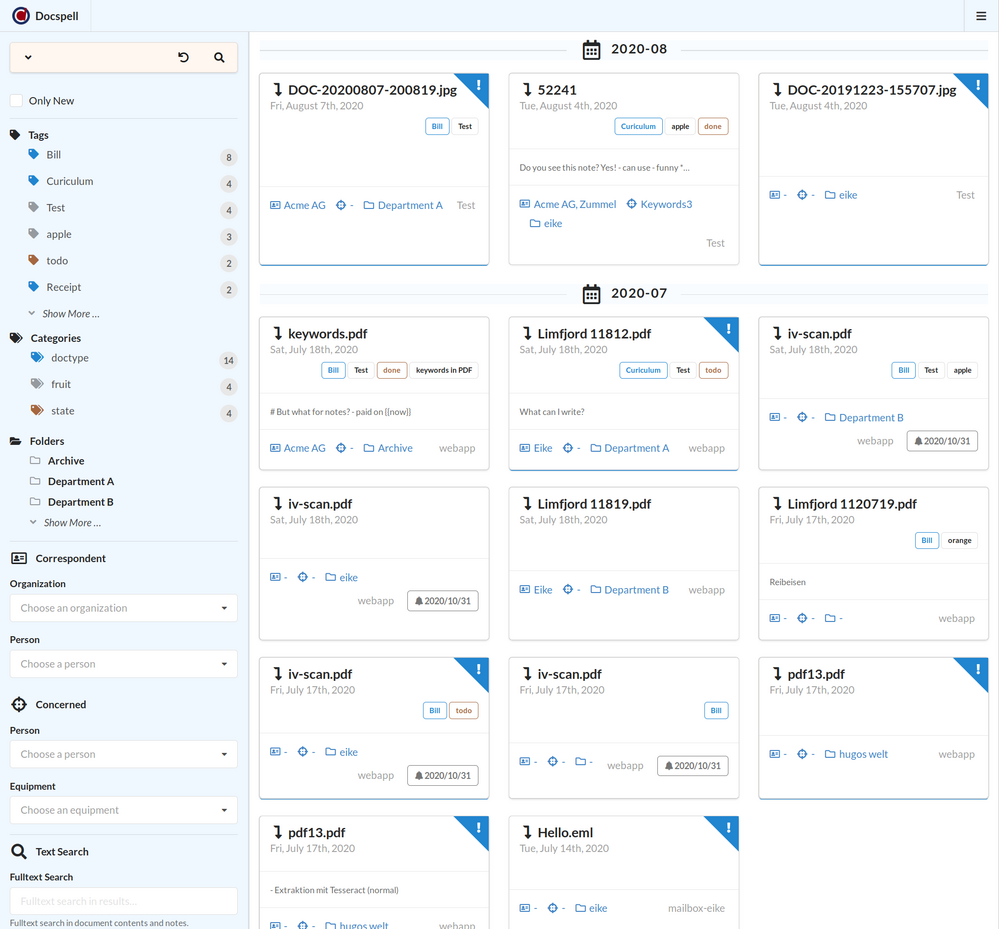
Task: Click the Fulltext Search input field
Action: click(x=123, y=901)
